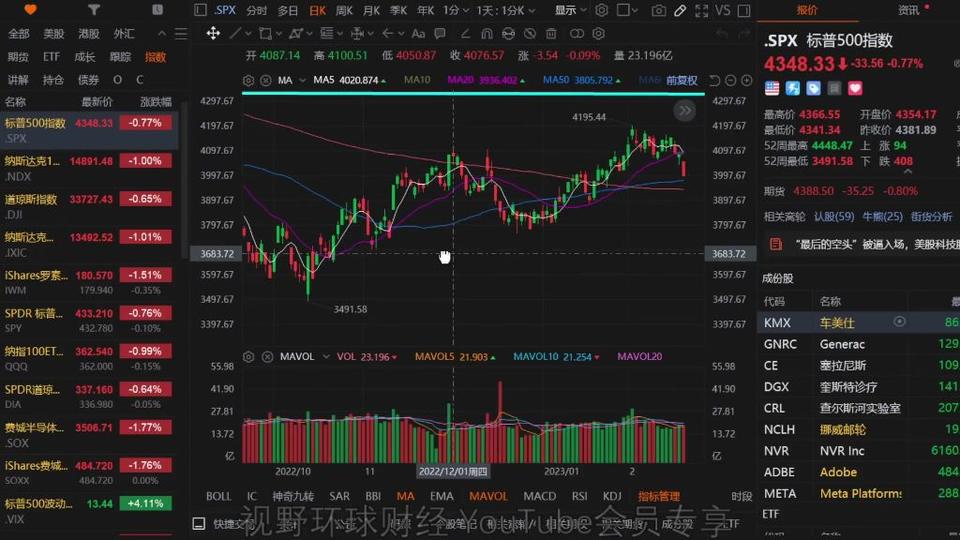Open the watchlist hamburger menu icon
960x540 pixels.
(x=181, y=34)
